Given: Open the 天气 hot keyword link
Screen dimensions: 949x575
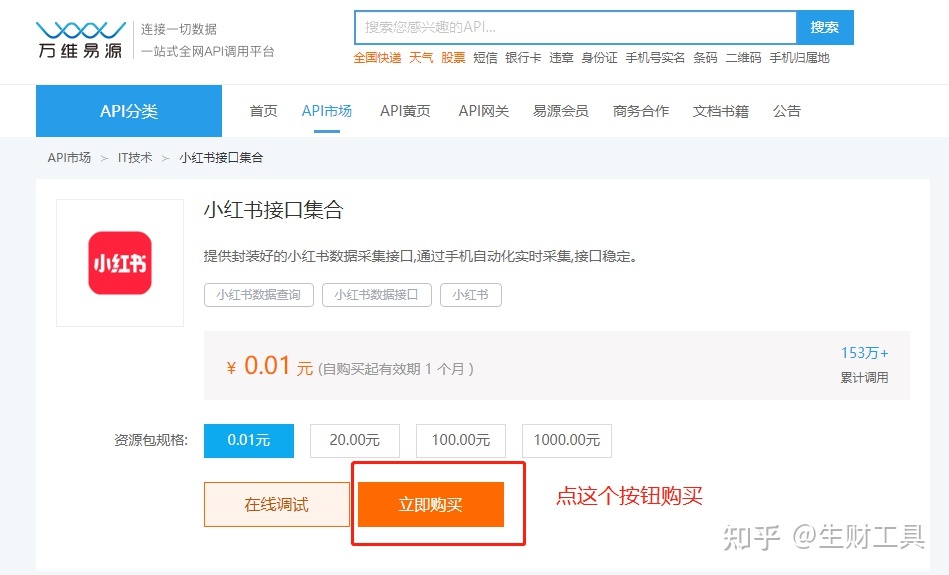Looking at the screenshot, I should (421, 58).
